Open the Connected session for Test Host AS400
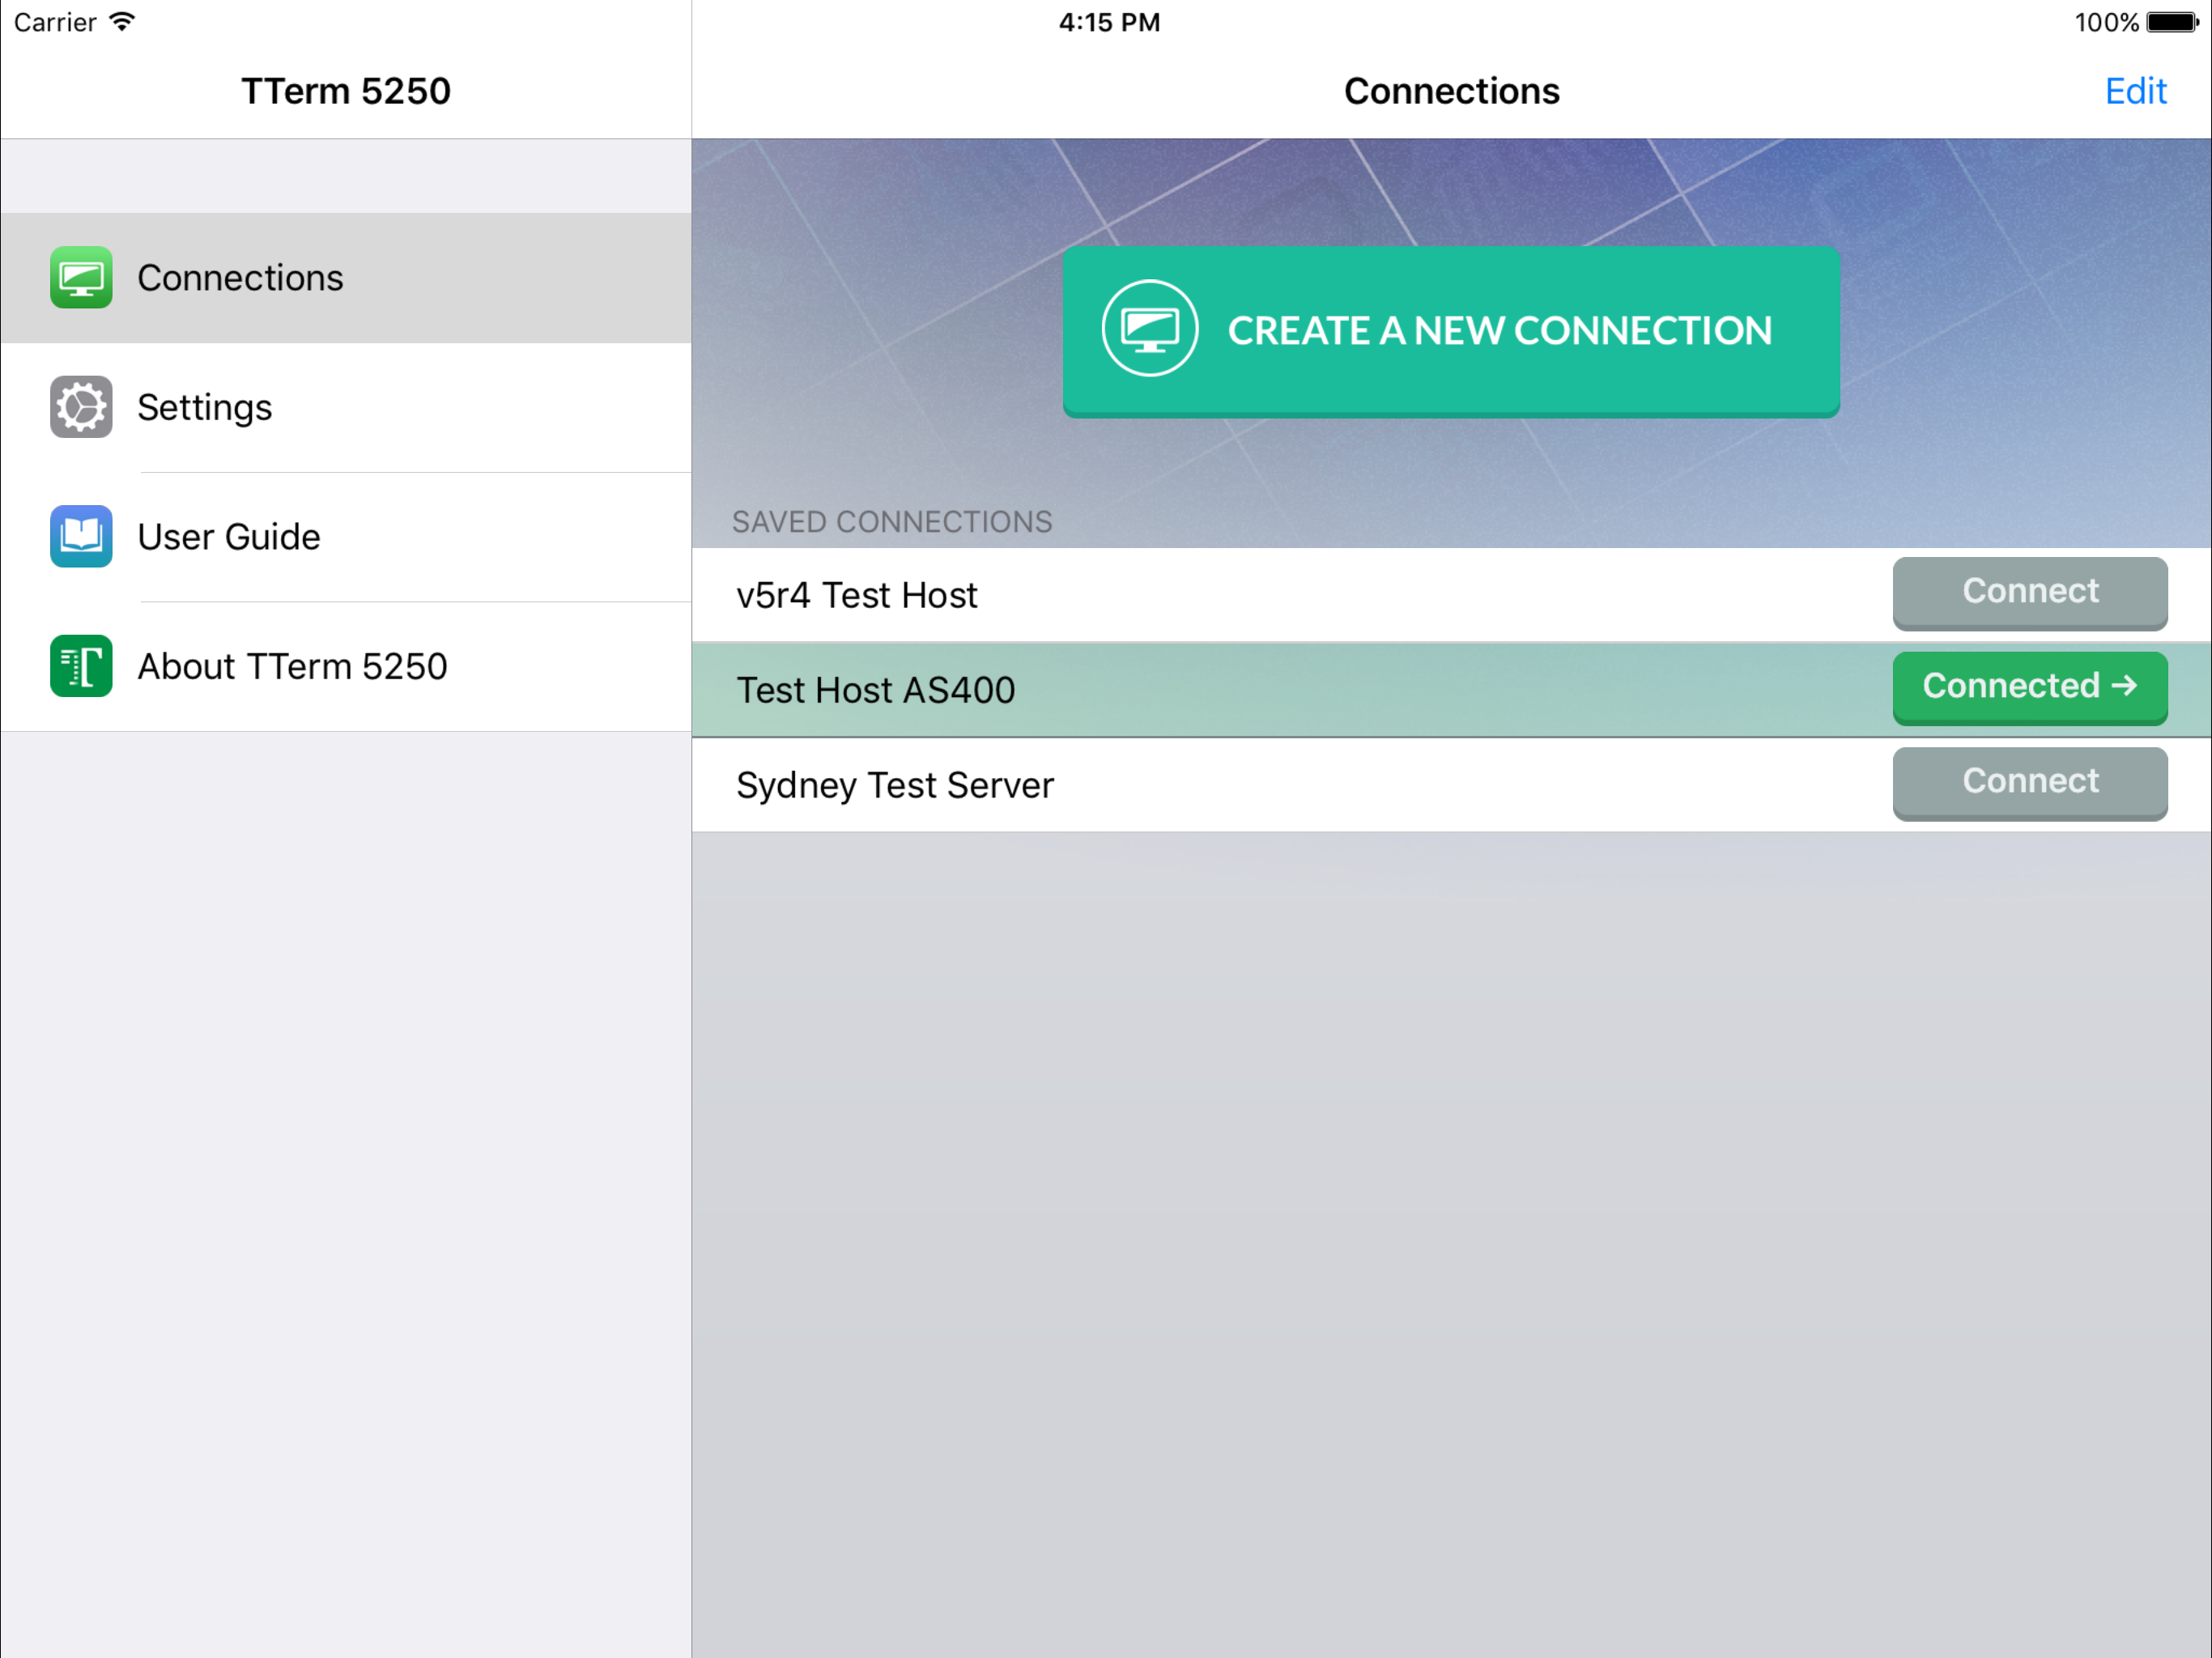Image resolution: width=2212 pixels, height=1658 pixels. pos(2030,688)
